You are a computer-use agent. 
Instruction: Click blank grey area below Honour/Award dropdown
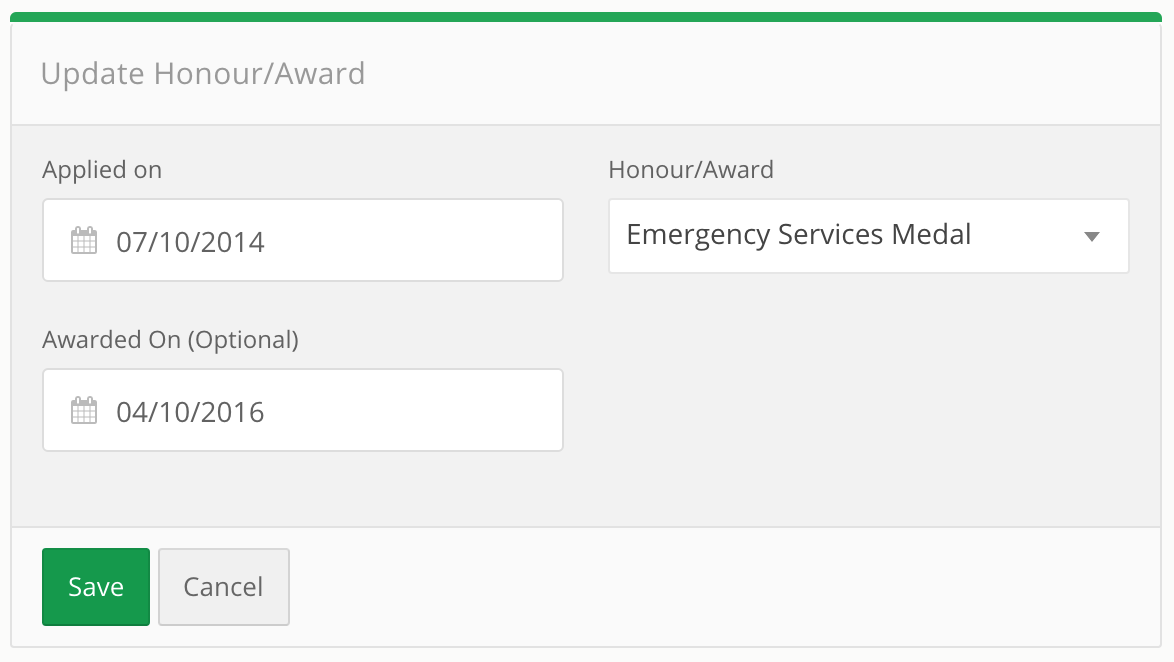tap(869, 397)
